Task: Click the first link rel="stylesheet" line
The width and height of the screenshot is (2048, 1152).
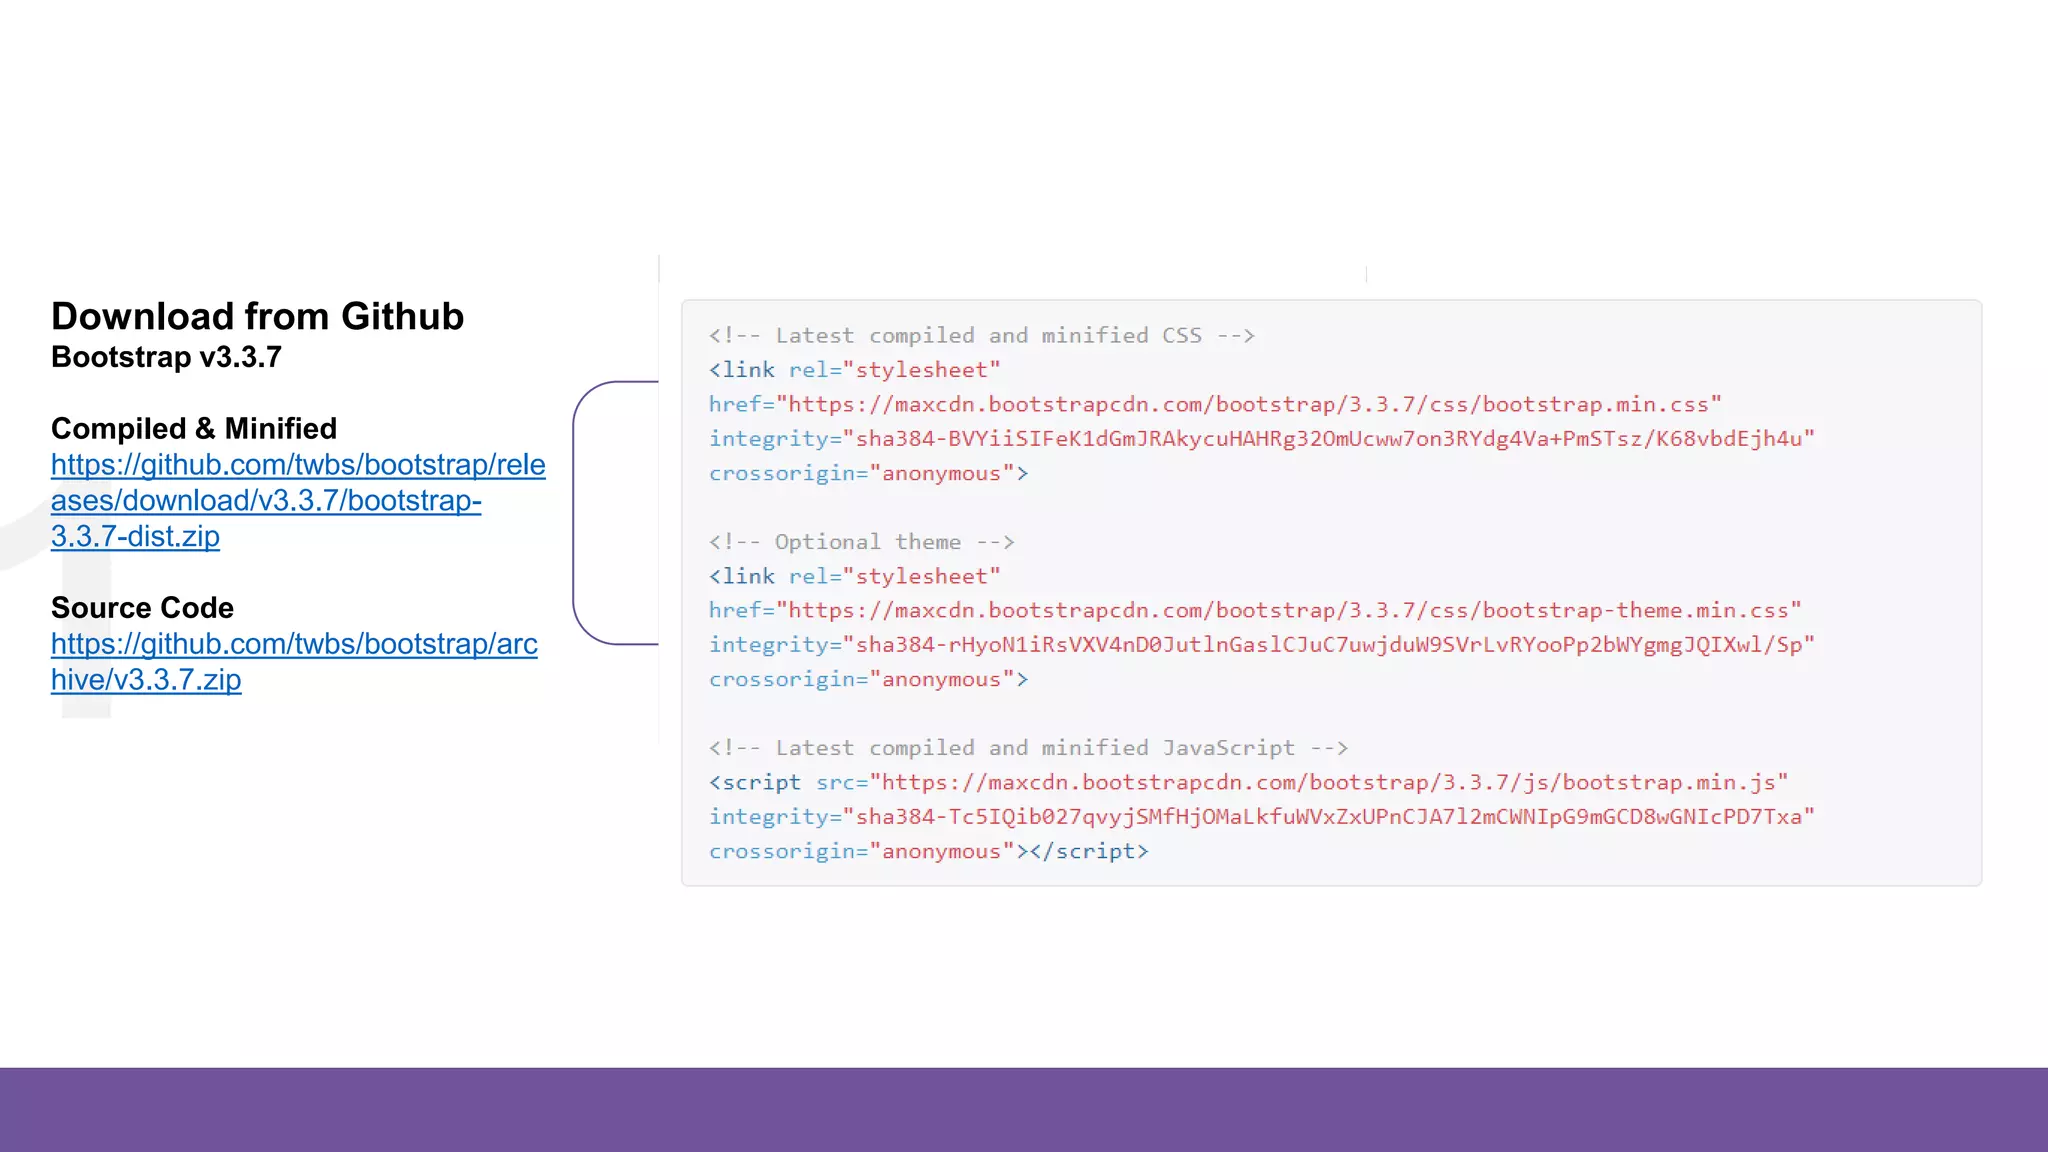Action: coord(854,370)
